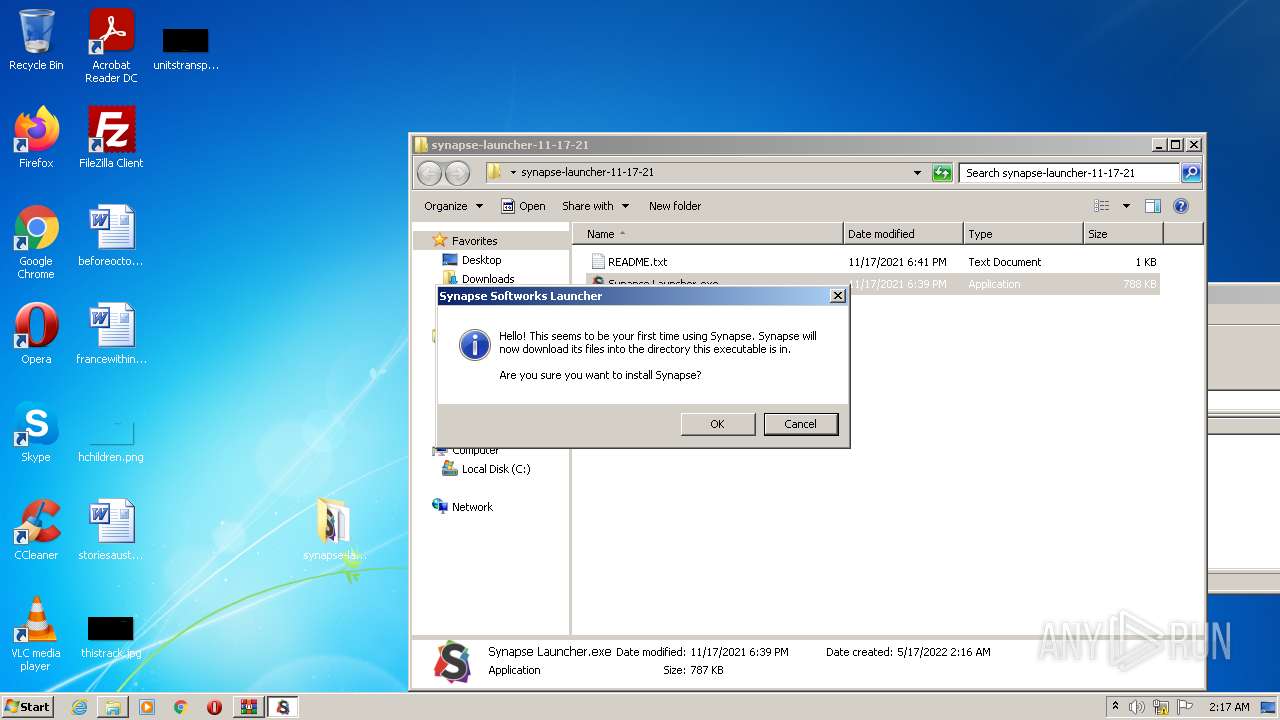
Task: Cancel the Synapse install dialog
Action: 800,424
